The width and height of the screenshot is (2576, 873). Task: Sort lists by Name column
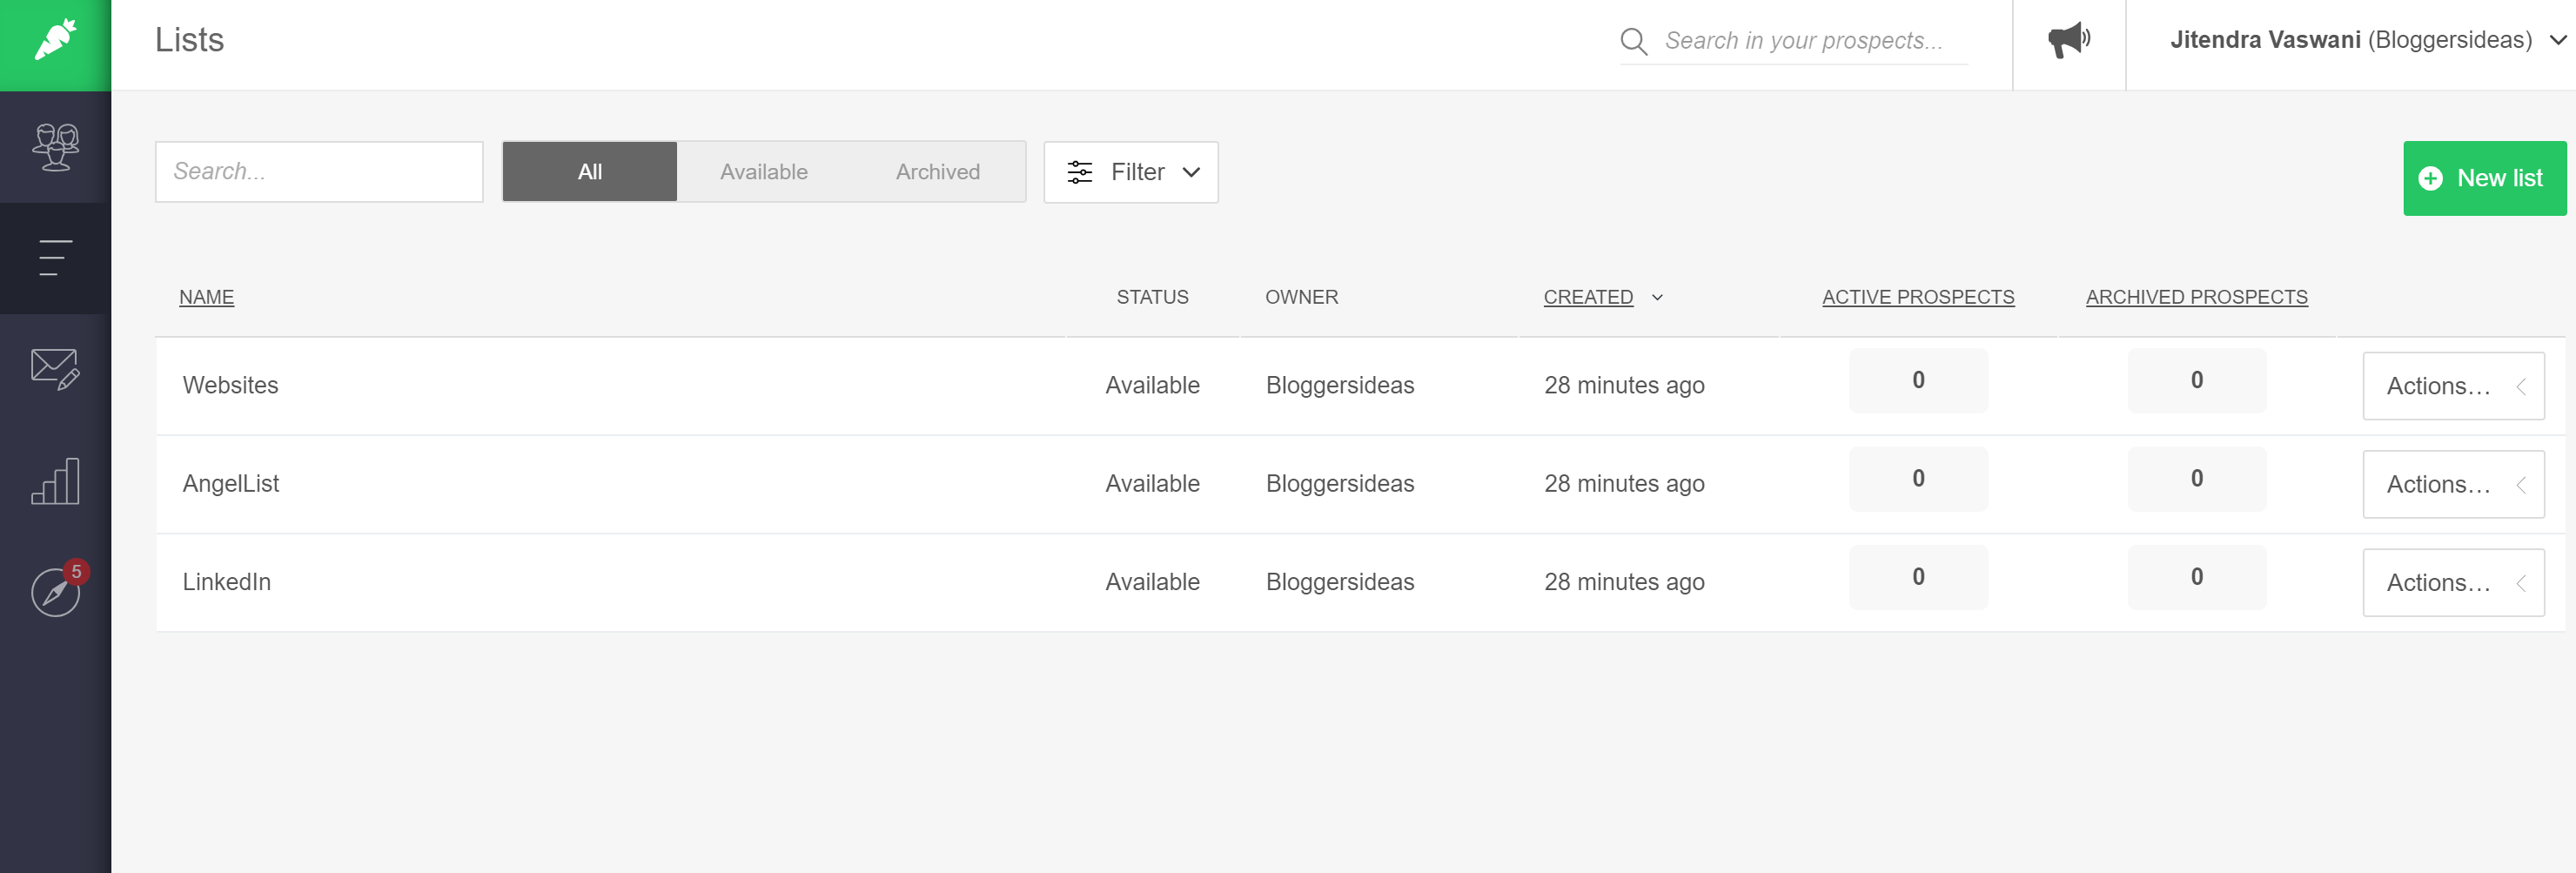pyautogui.click(x=206, y=297)
